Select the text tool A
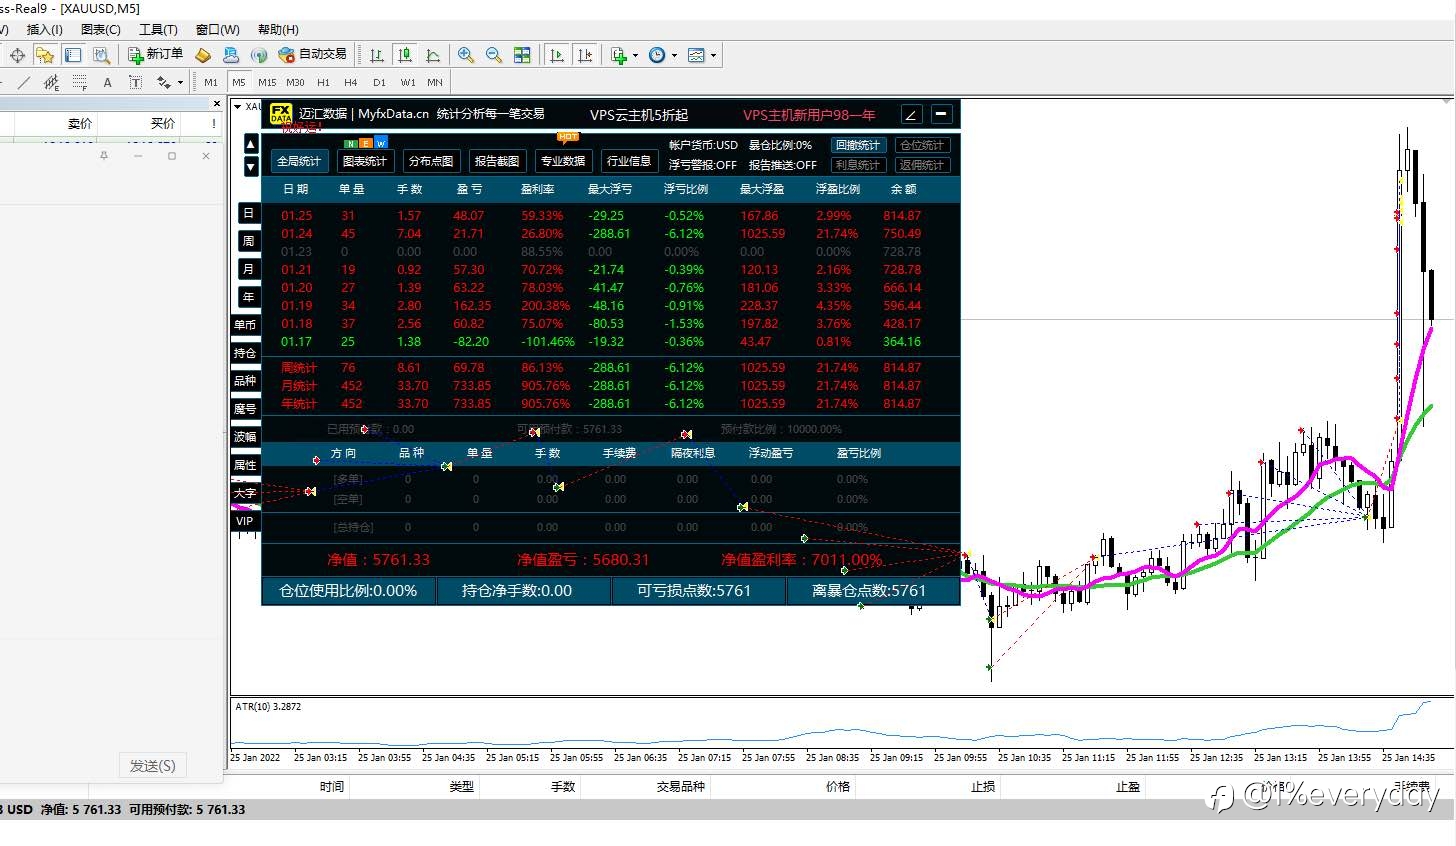Viewport: 1456px width, 846px height. point(108,82)
